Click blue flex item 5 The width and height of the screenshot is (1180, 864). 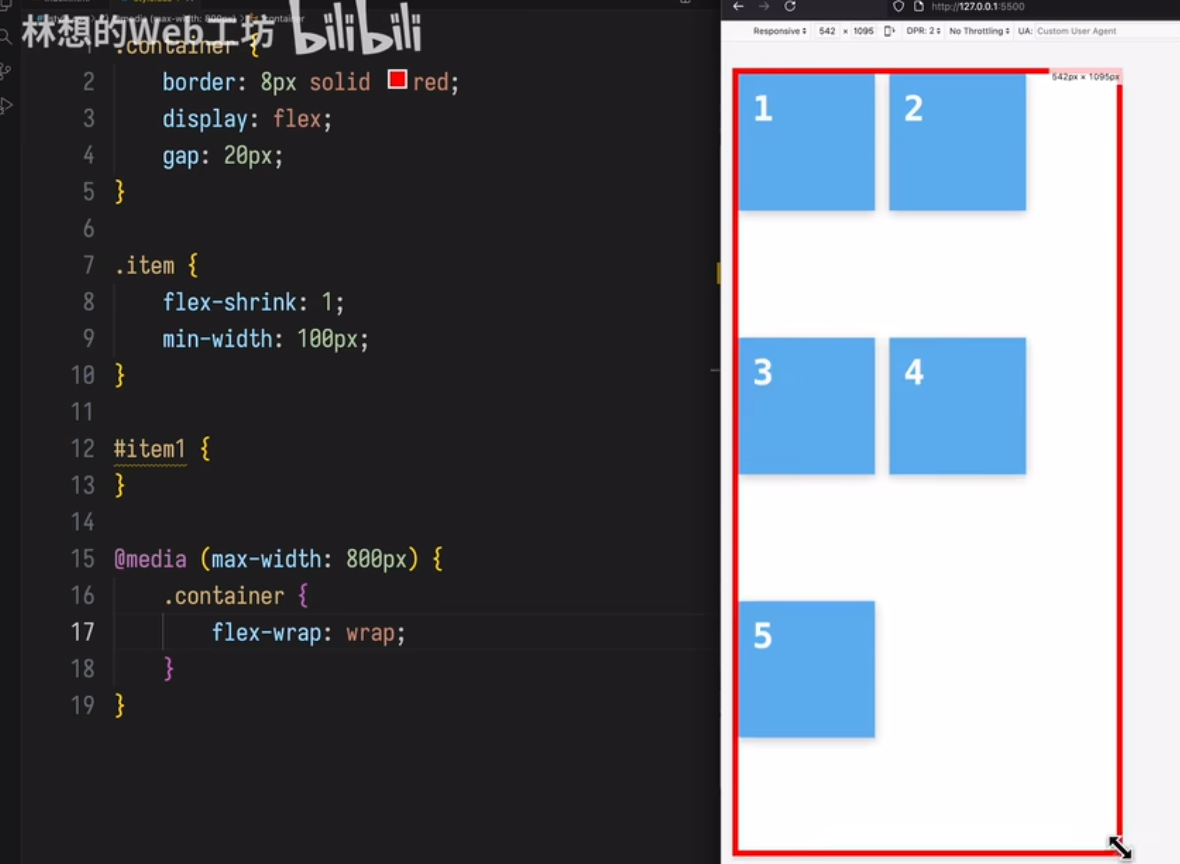pos(807,669)
